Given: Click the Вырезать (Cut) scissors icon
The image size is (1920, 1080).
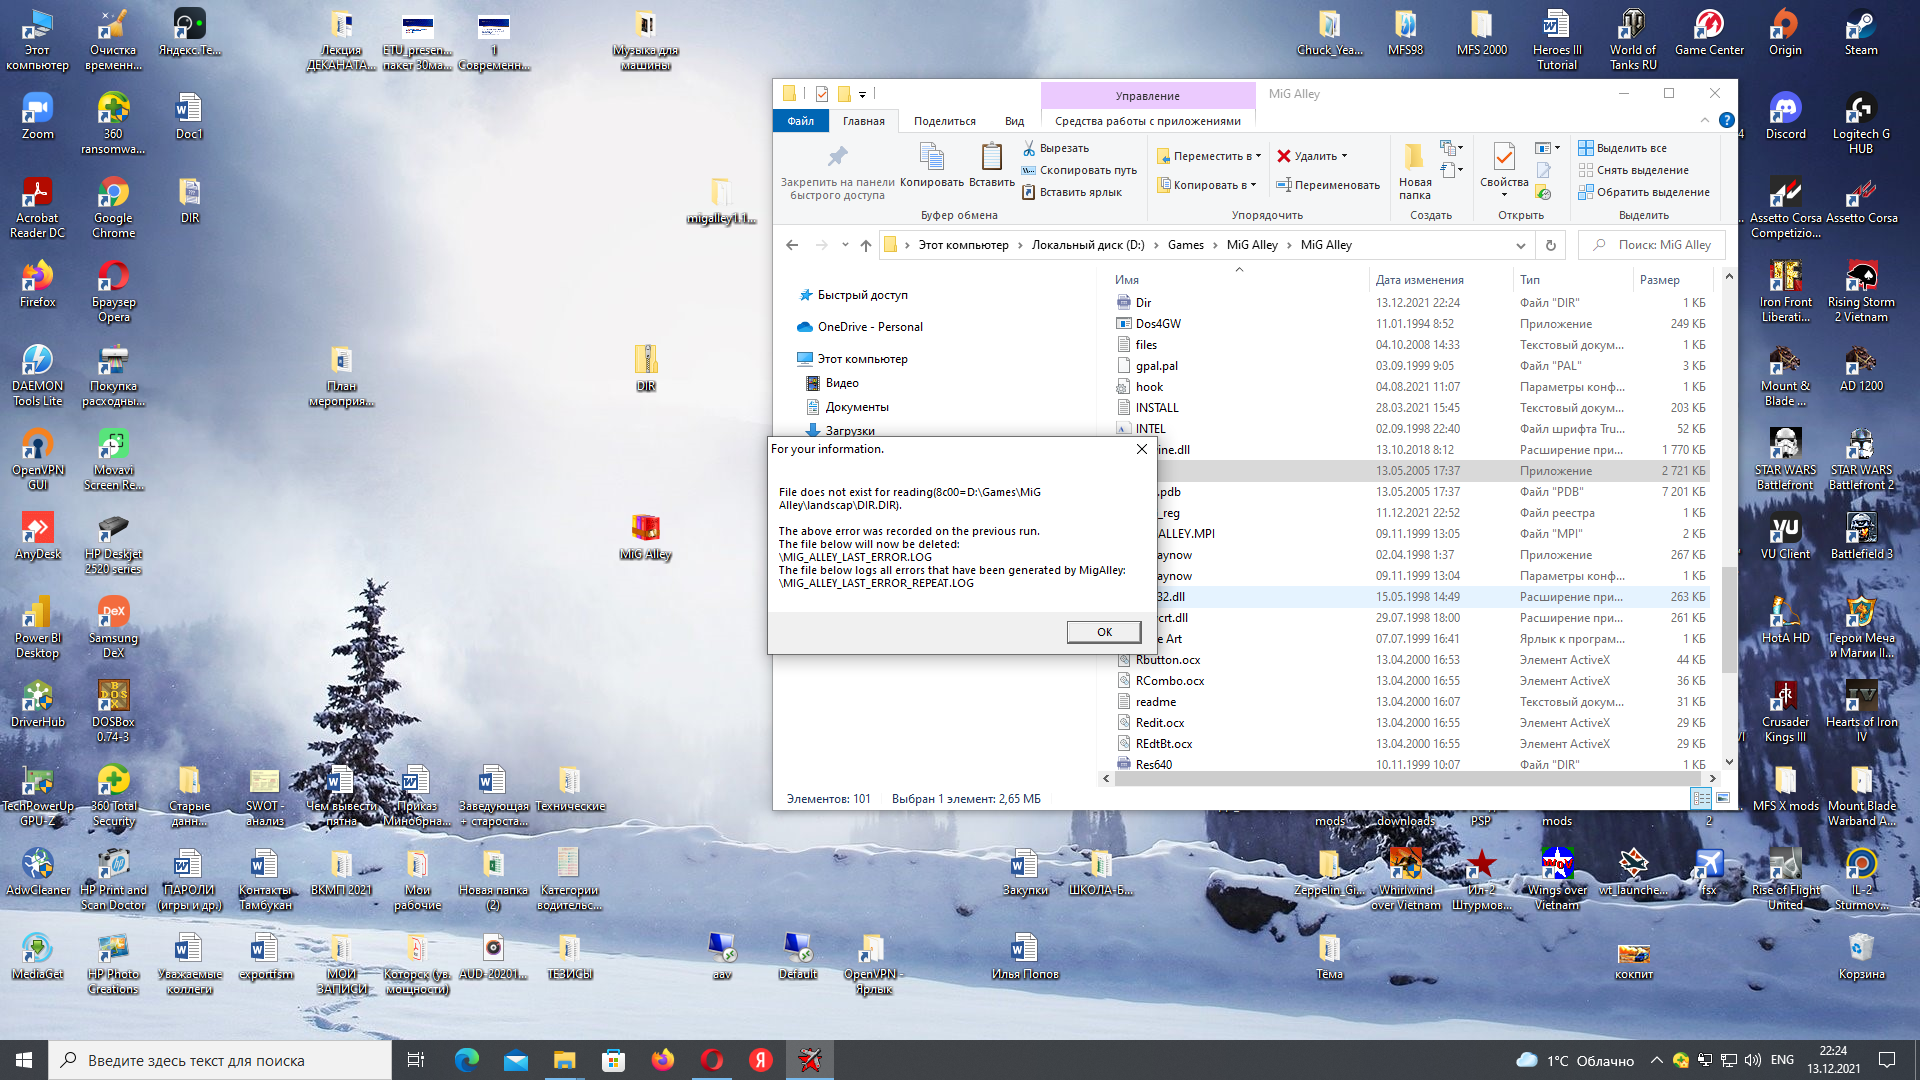Looking at the screenshot, I should pos(1029,148).
